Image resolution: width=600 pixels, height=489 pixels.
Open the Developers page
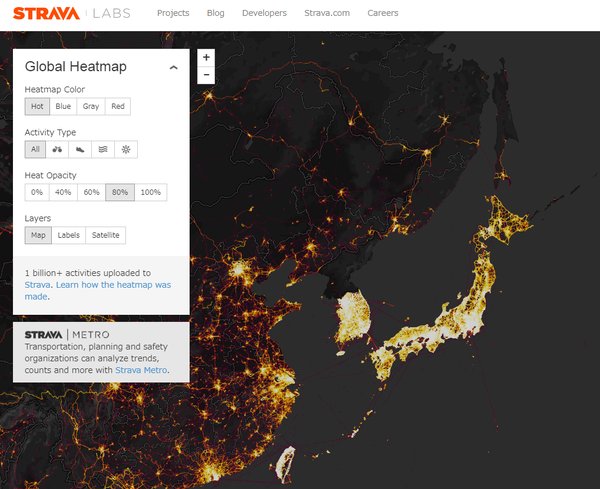[x=264, y=13]
